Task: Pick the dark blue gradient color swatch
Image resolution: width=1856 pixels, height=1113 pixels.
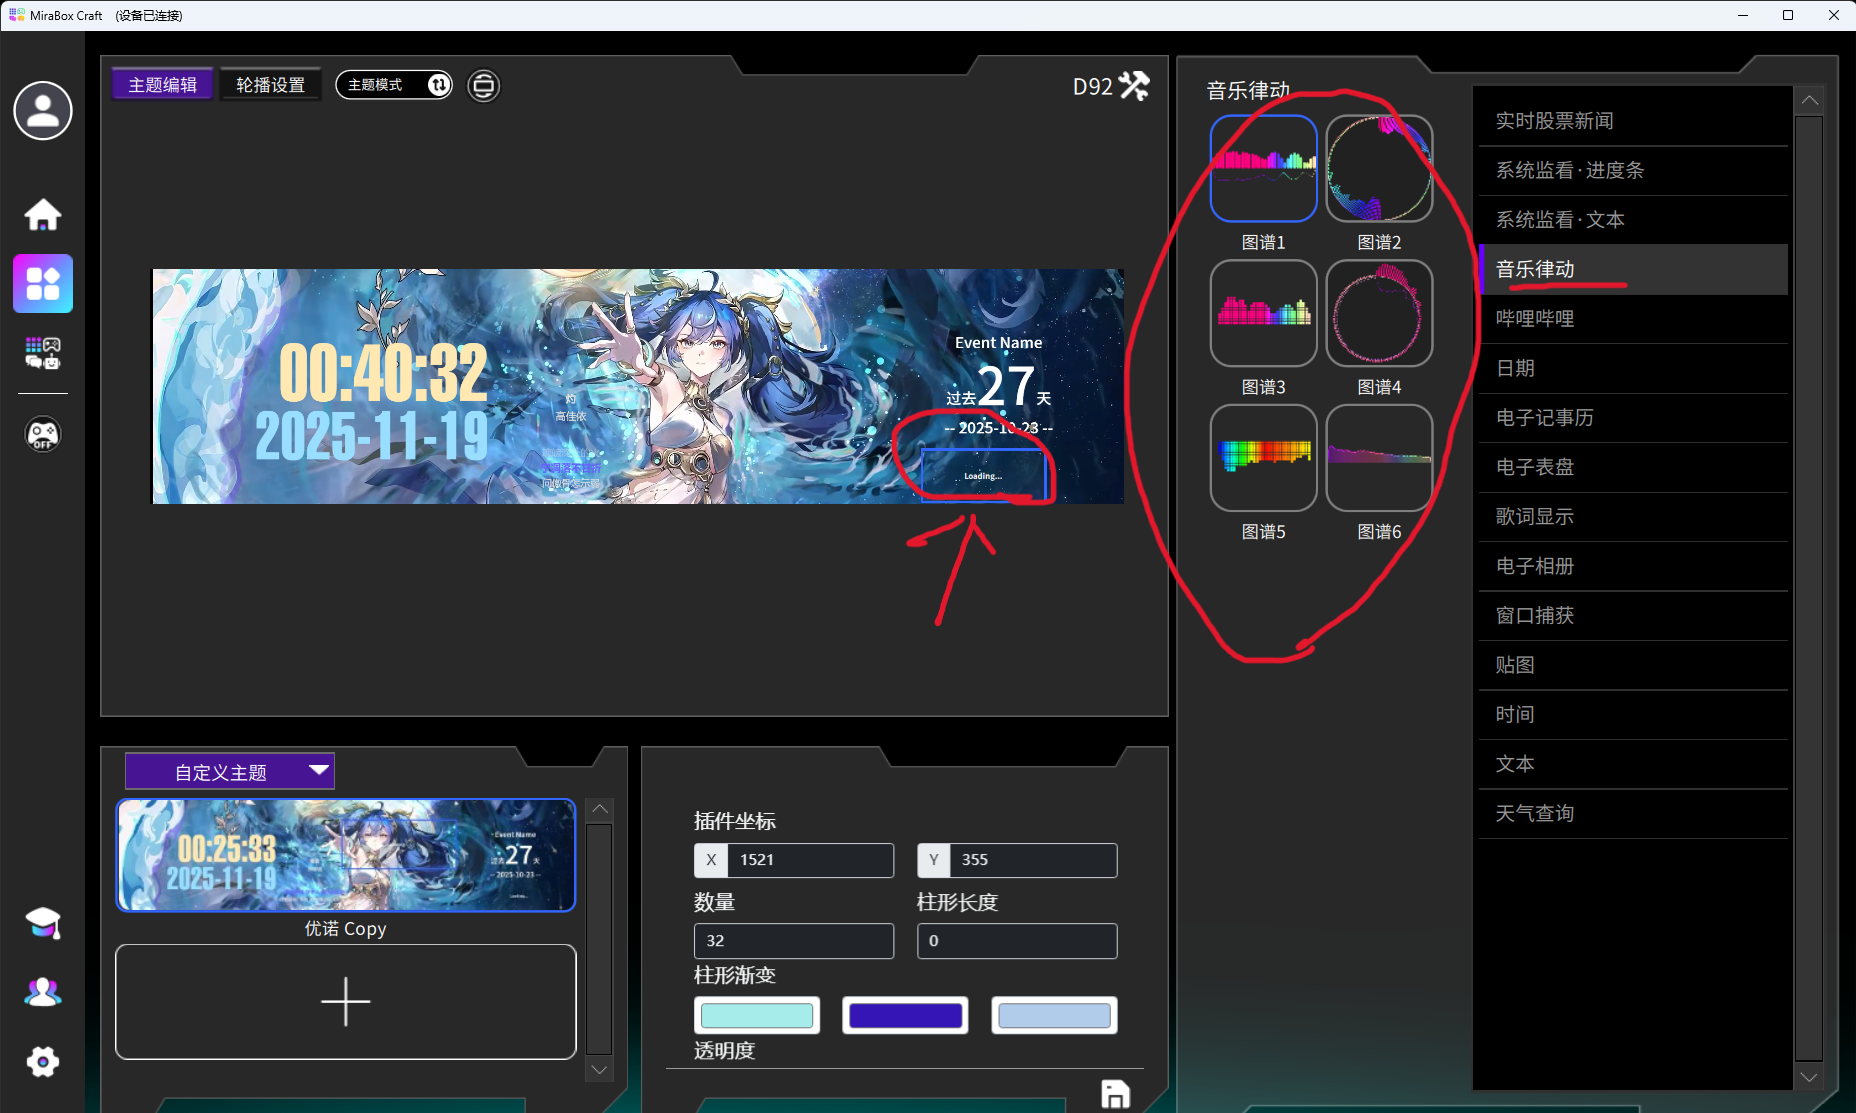Action: click(x=905, y=1016)
